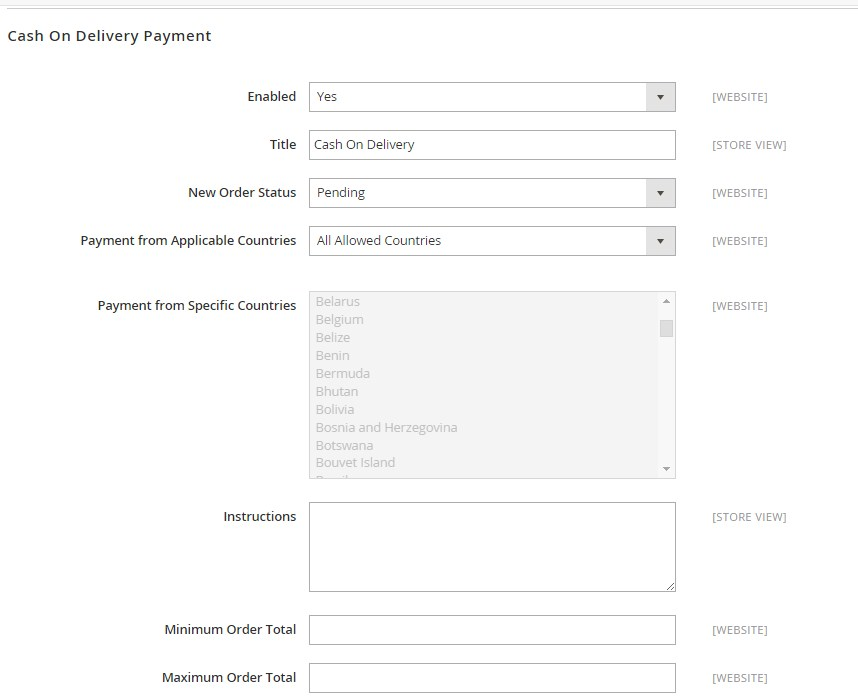Select Bhutan in the country list
The height and width of the screenshot is (698, 858).
pos(337,392)
